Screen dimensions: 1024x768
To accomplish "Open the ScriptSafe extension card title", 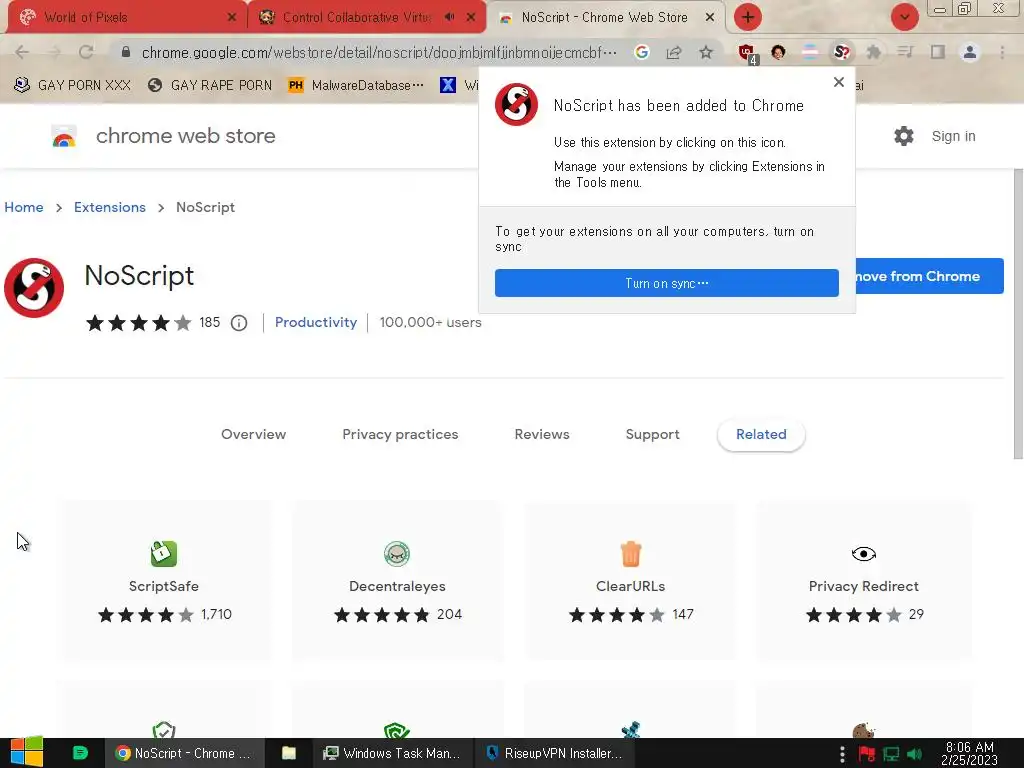I will 163,586.
